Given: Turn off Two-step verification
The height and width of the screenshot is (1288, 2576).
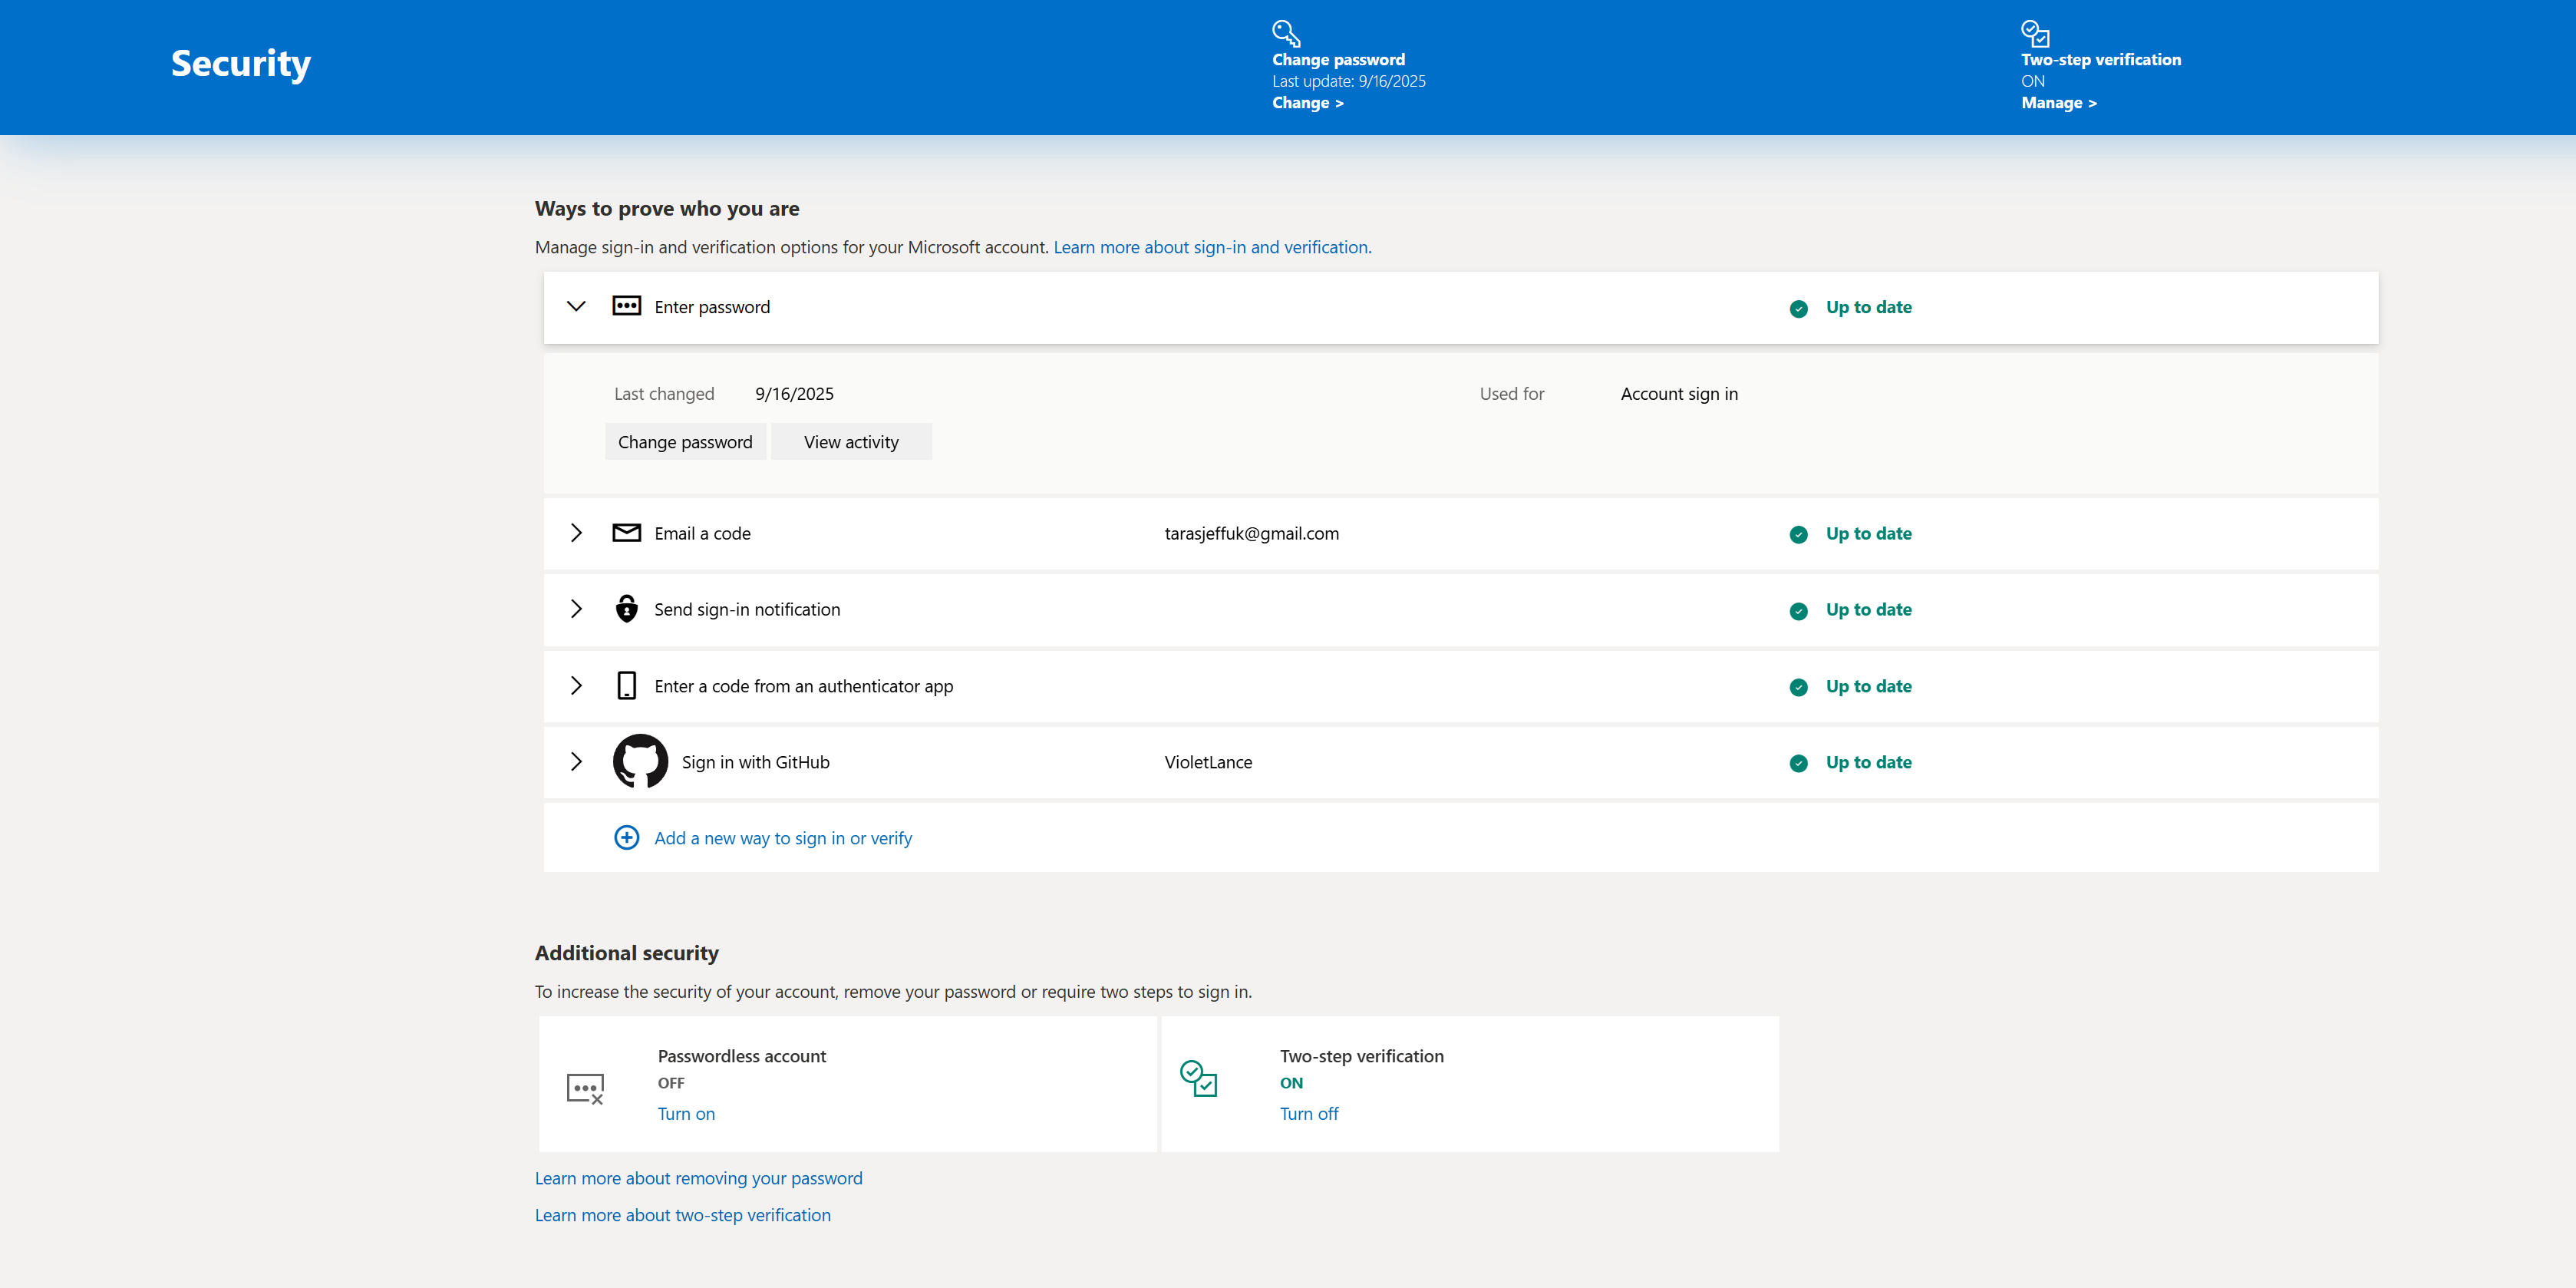Looking at the screenshot, I should tap(1308, 1114).
